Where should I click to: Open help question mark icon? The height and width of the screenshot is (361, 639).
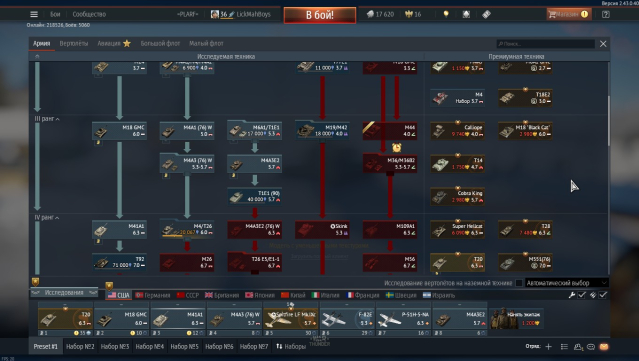[x=606, y=14]
